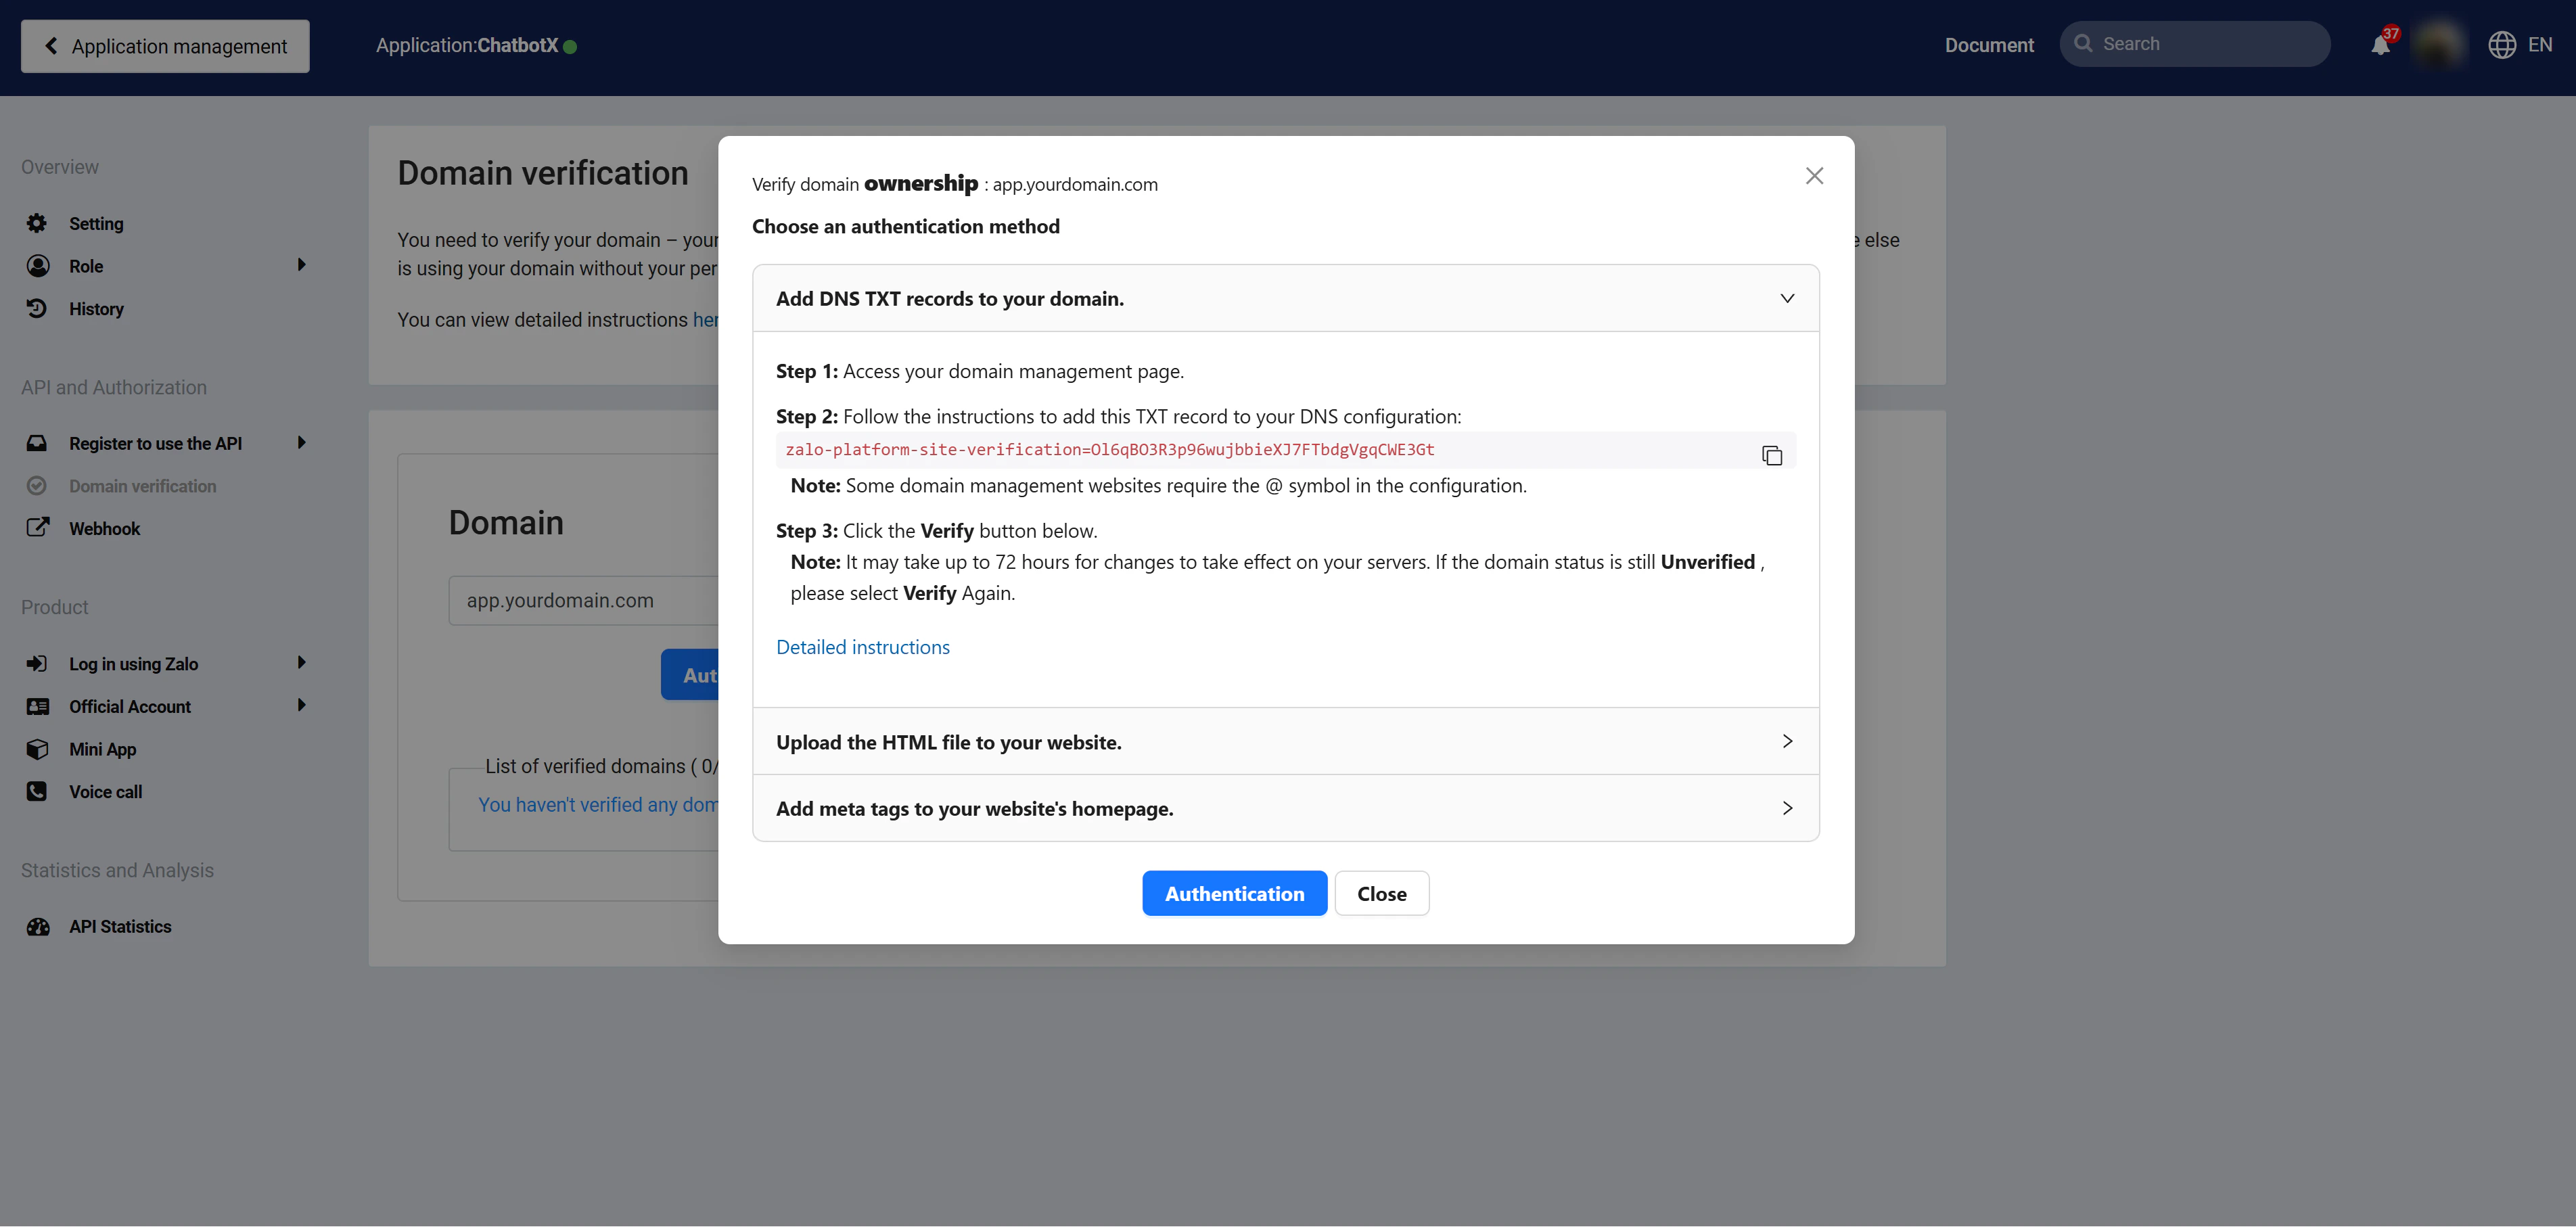The height and width of the screenshot is (1227, 2576).
Task: Click the Domain verification check icon
Action: (37, 486)
